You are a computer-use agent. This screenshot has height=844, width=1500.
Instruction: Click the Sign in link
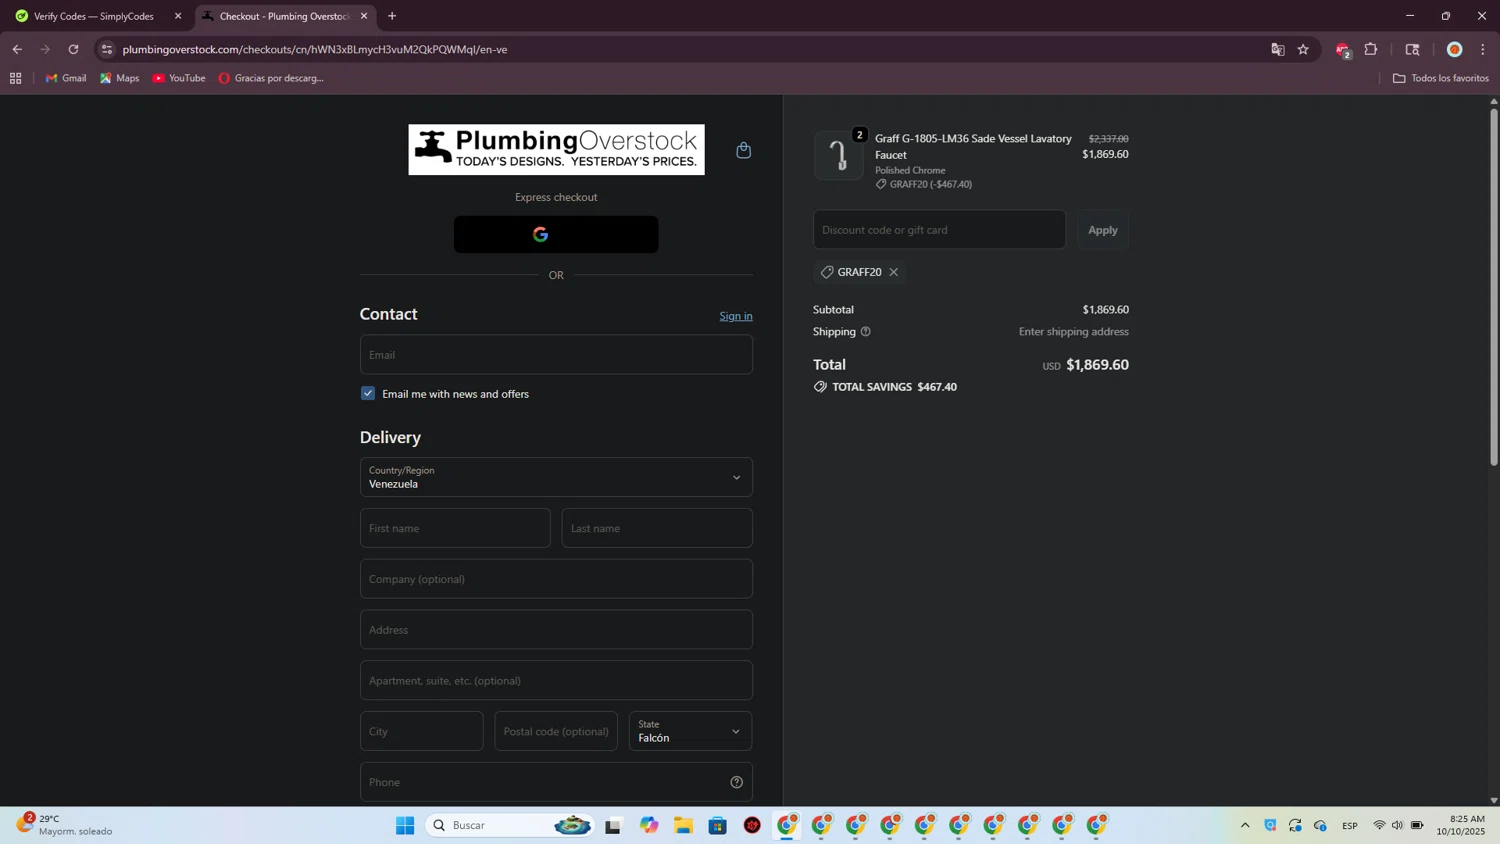(736, 316)
